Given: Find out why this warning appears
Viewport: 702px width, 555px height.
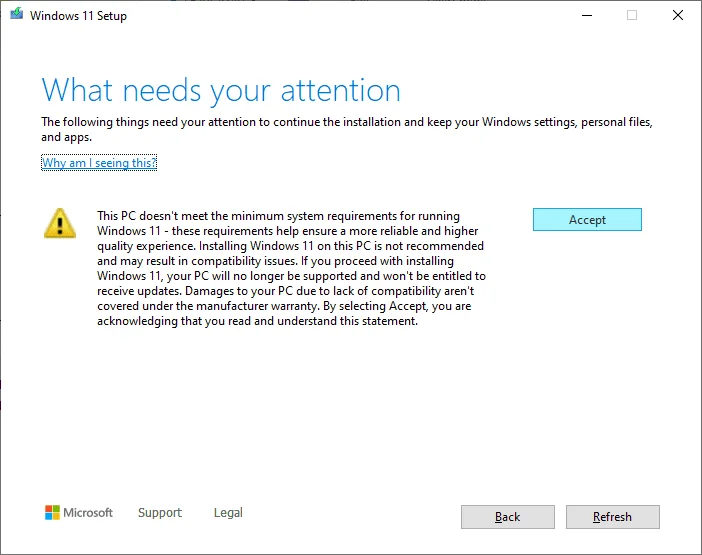Looking at the screenshot, I should pos(99,162).
